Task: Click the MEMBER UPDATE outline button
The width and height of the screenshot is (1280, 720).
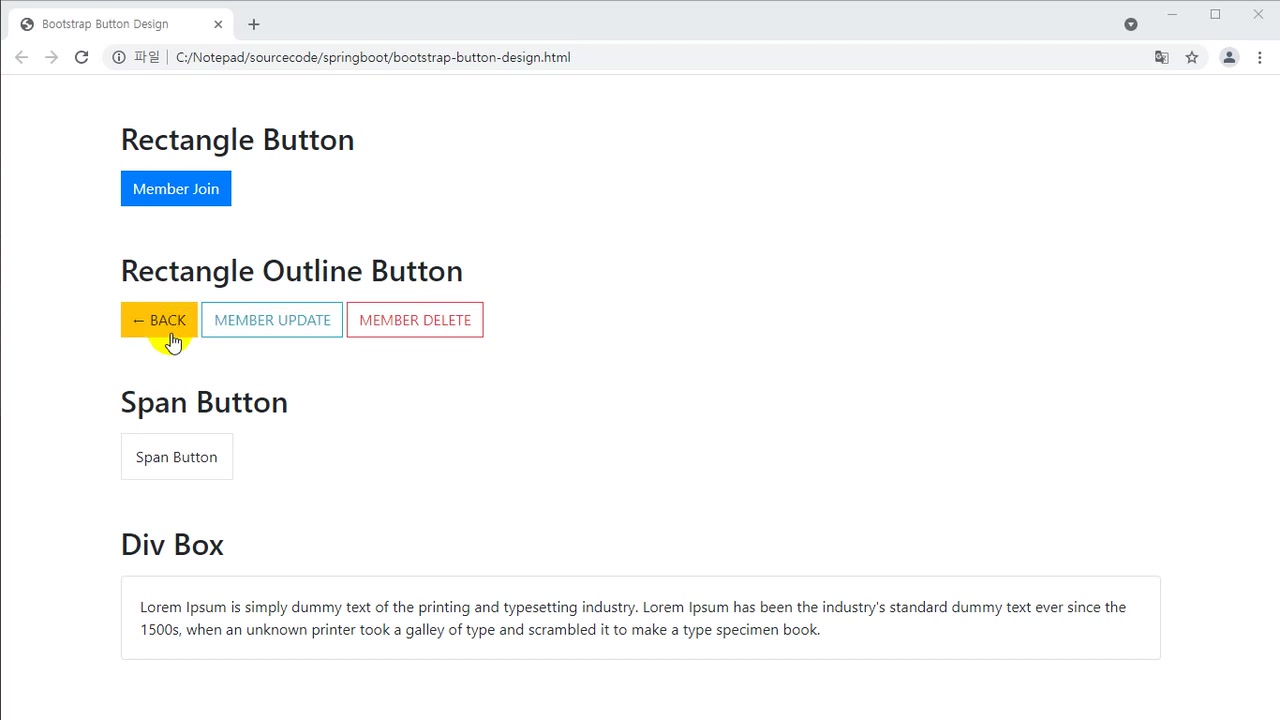Action: [x=272, y=320]
